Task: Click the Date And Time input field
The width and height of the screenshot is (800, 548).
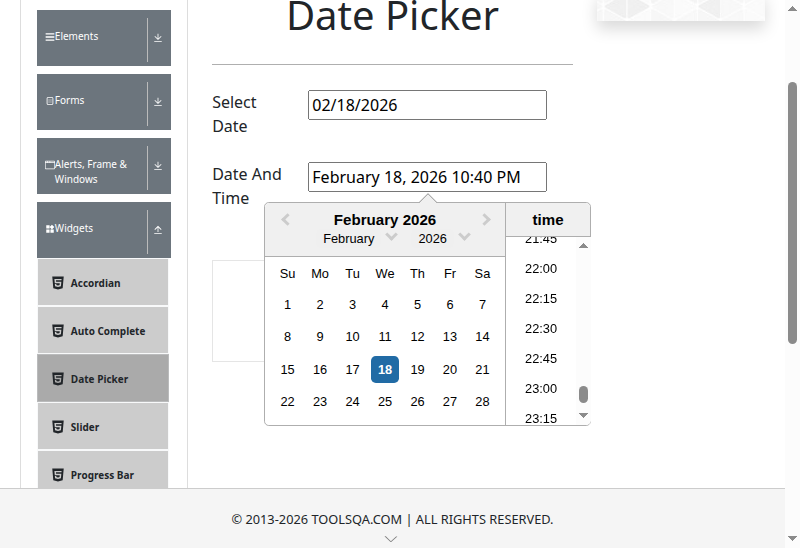Action: (427, 177)
